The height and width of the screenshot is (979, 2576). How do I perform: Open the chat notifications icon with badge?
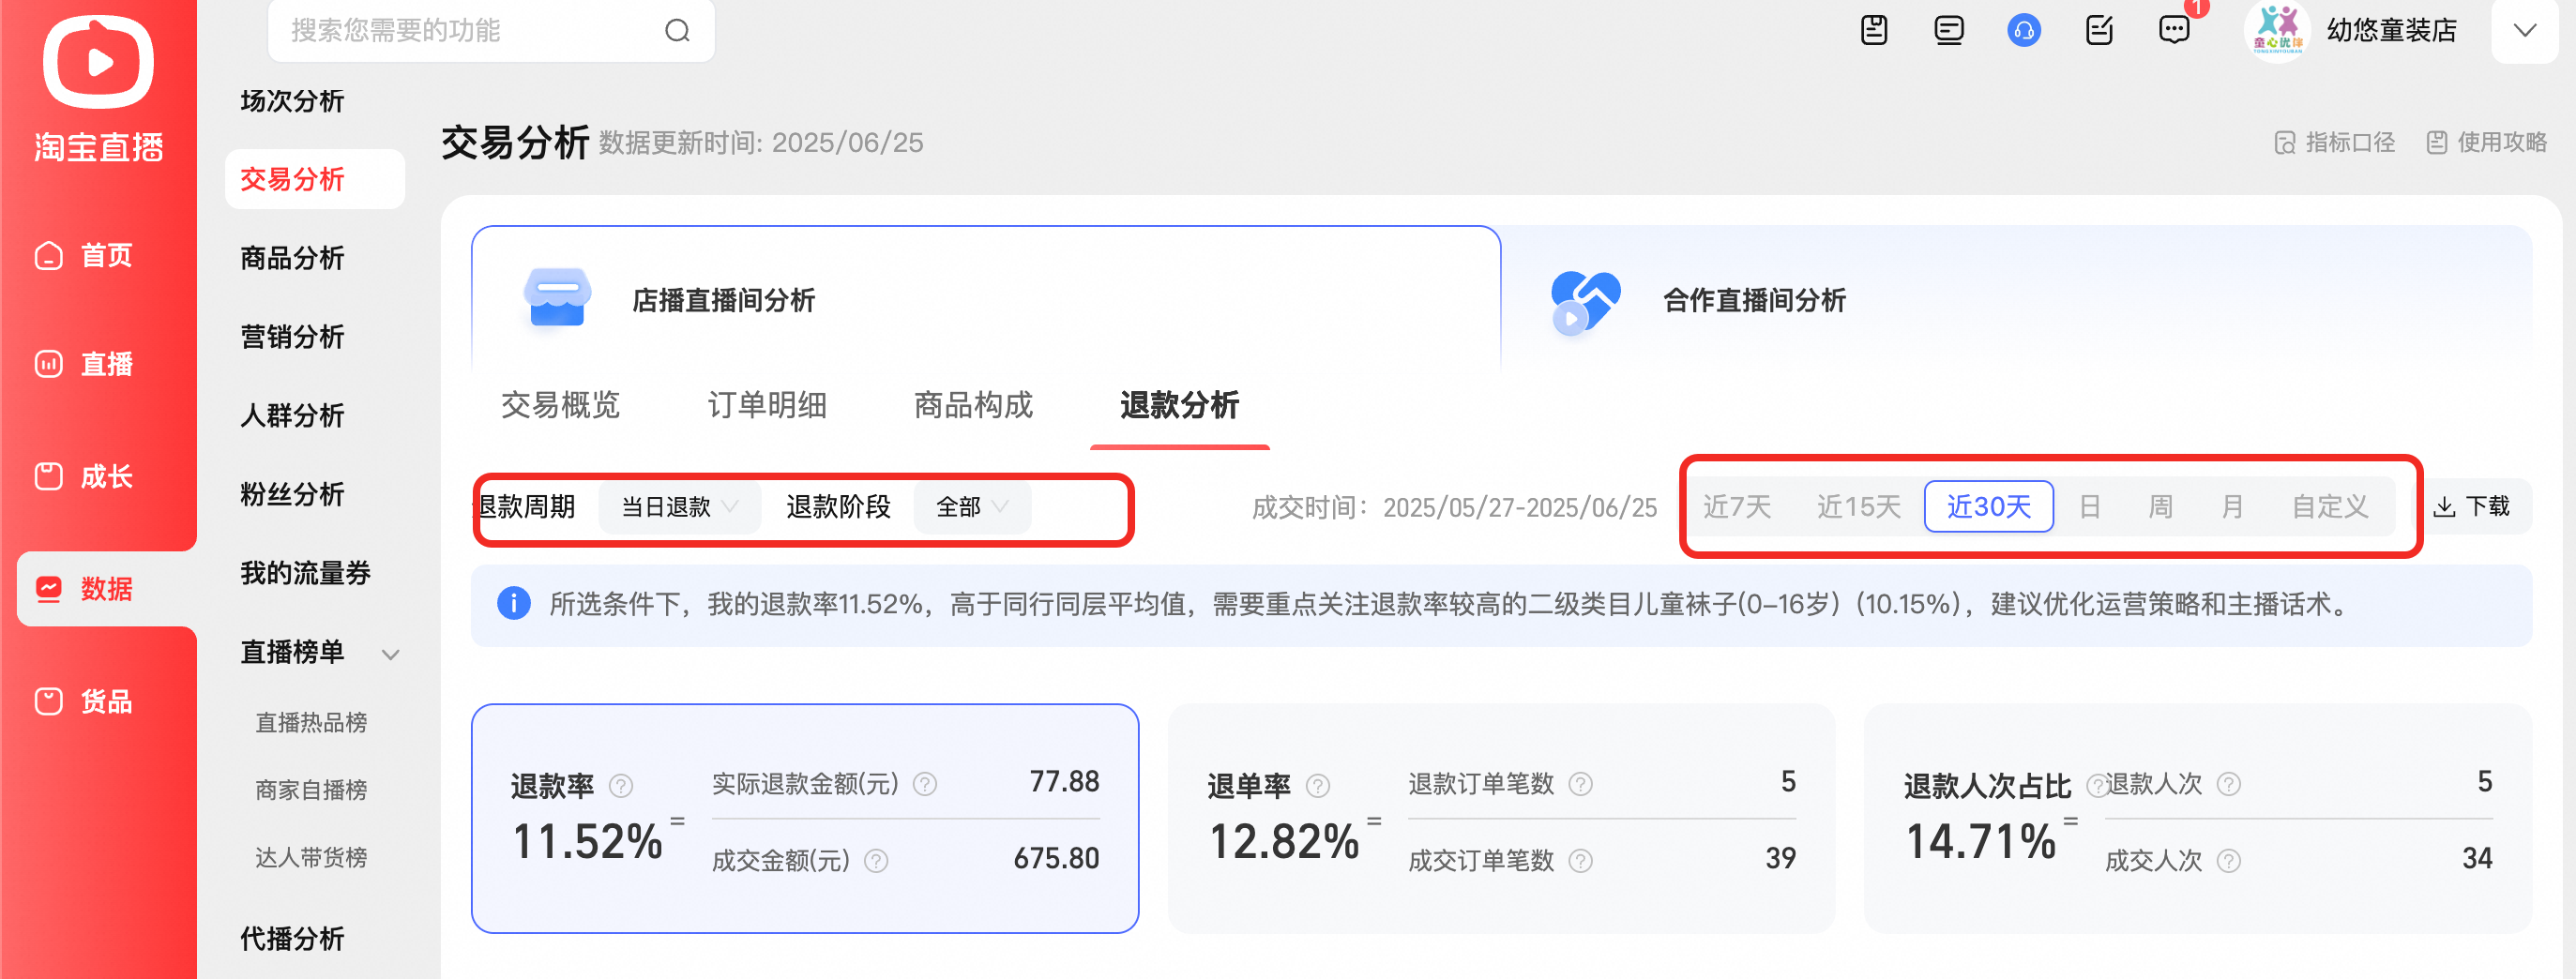point(2174,30)
